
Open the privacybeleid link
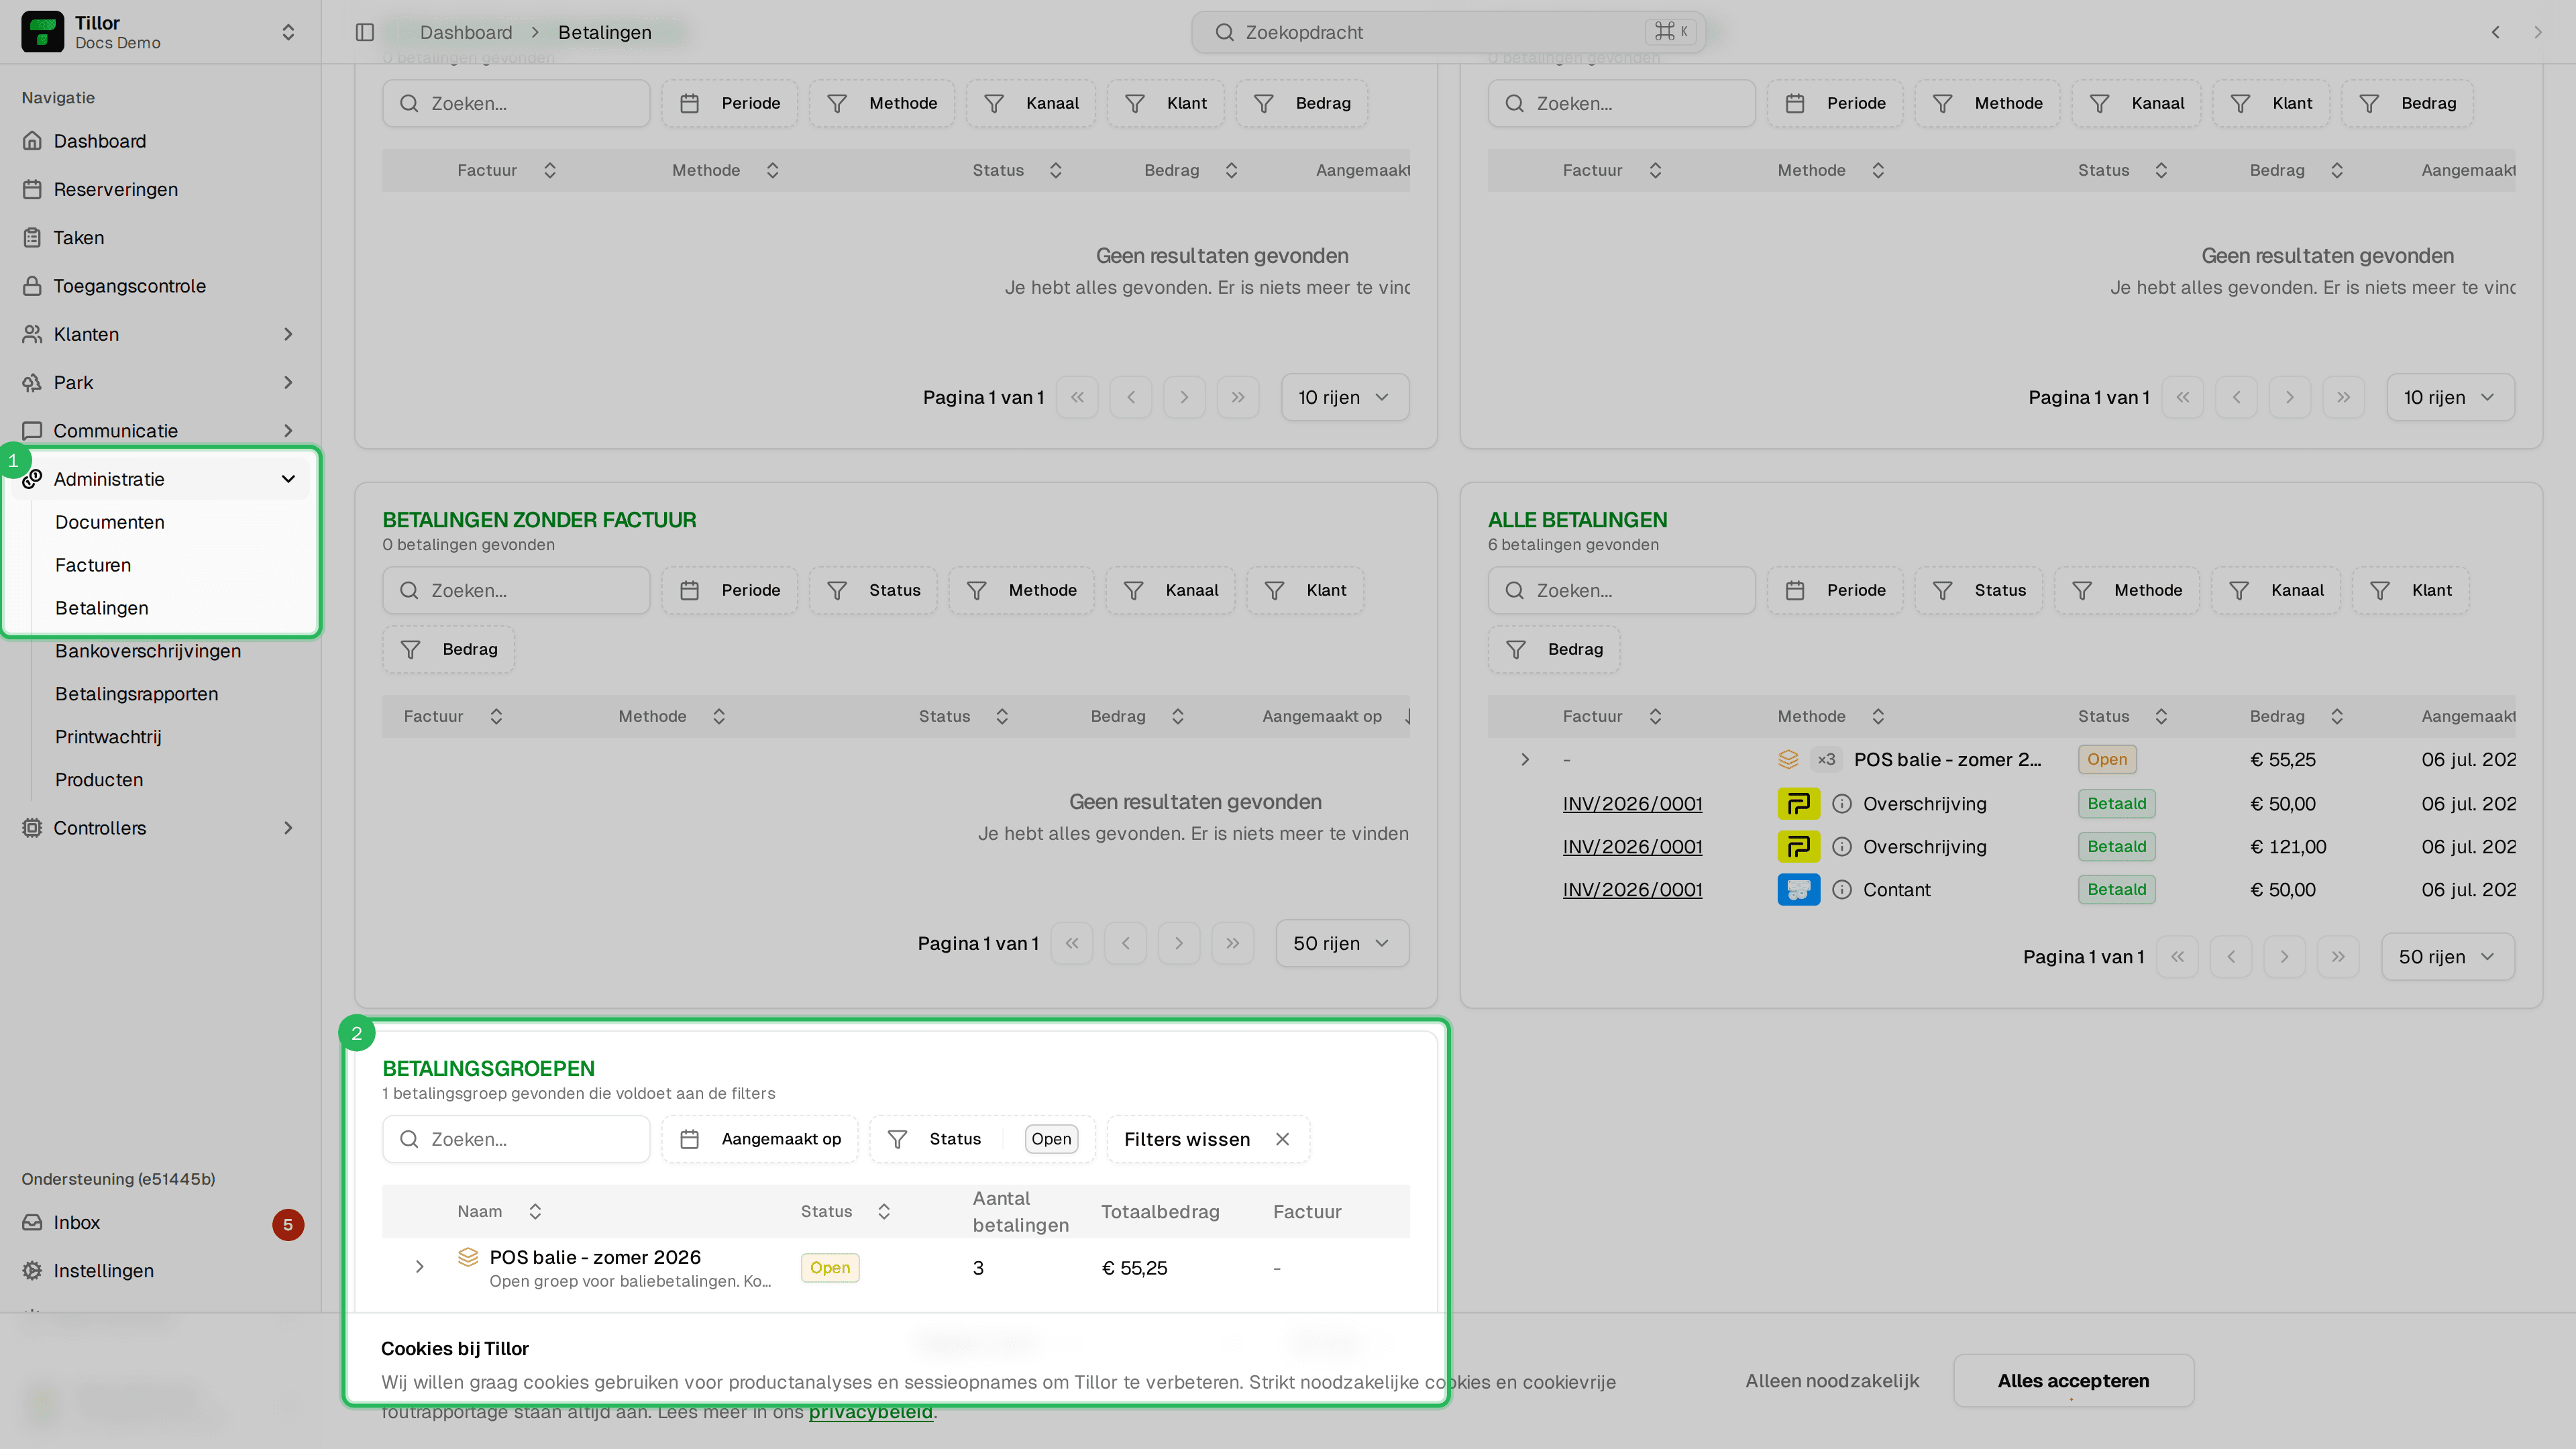870,1412
